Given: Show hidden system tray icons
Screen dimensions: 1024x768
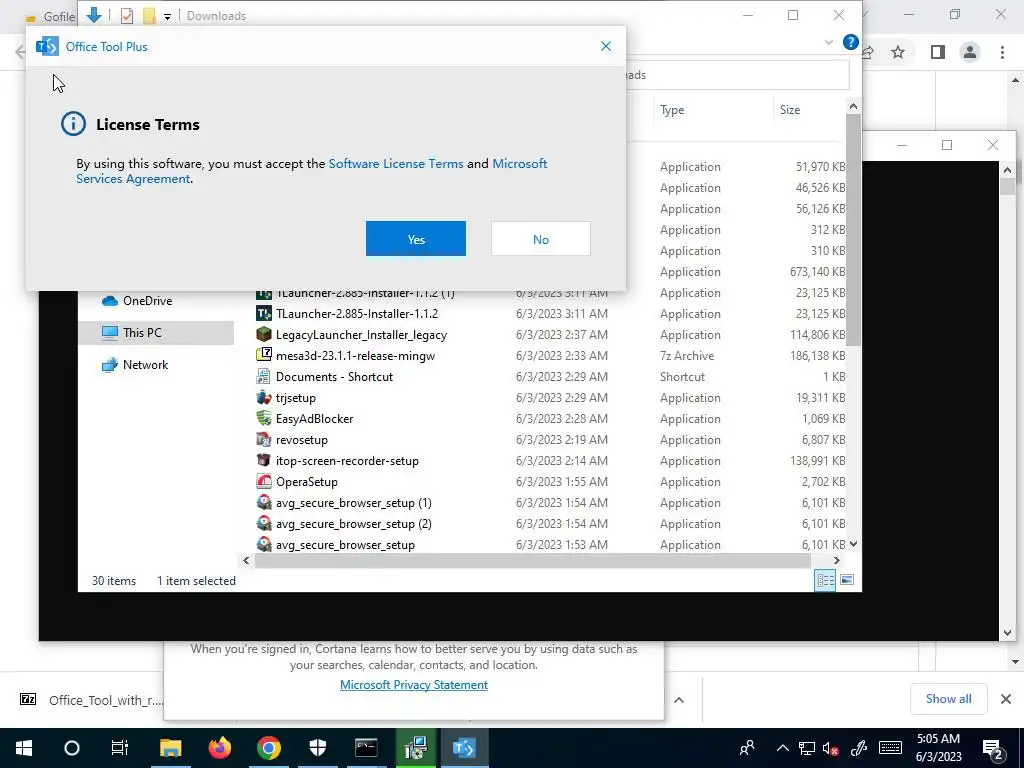Looking at the screenshot, I should [x=782, y=748].
